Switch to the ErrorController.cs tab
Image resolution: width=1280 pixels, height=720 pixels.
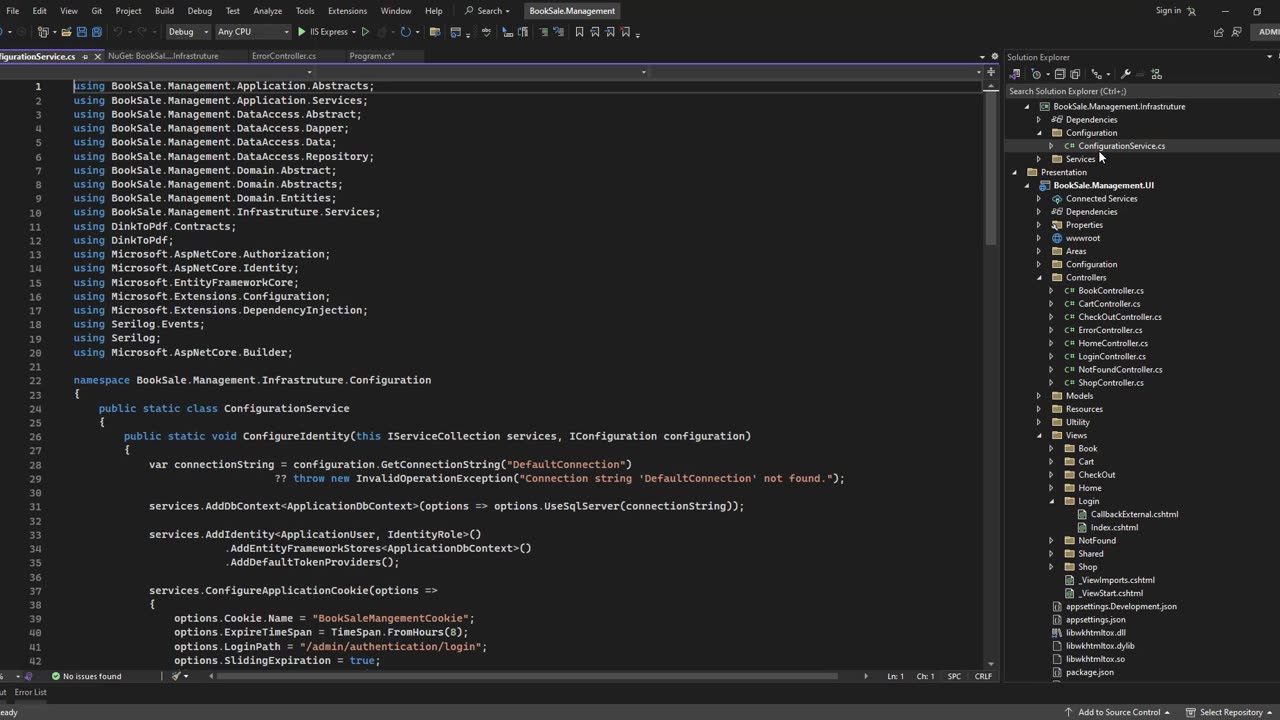coord(284,57)
